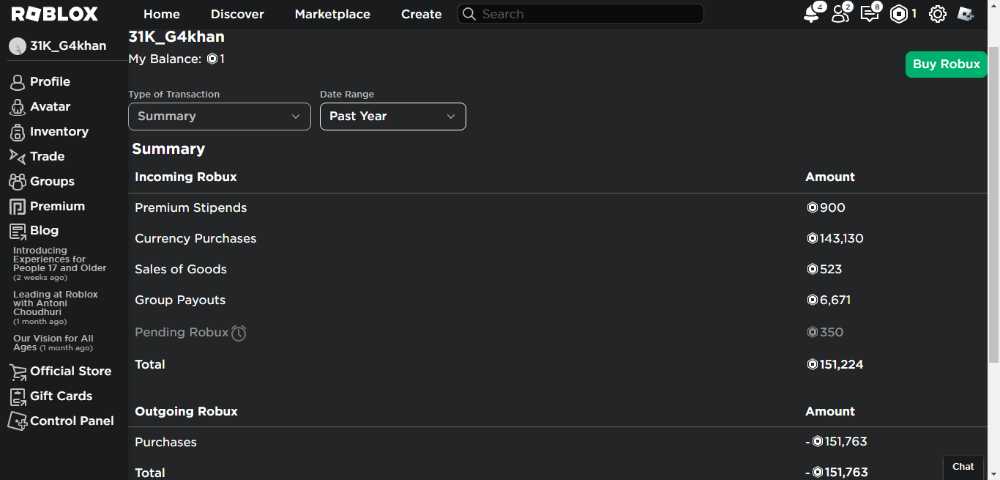
Task: Open the Blog sidebar link
Action: click(x=44, y=231)
